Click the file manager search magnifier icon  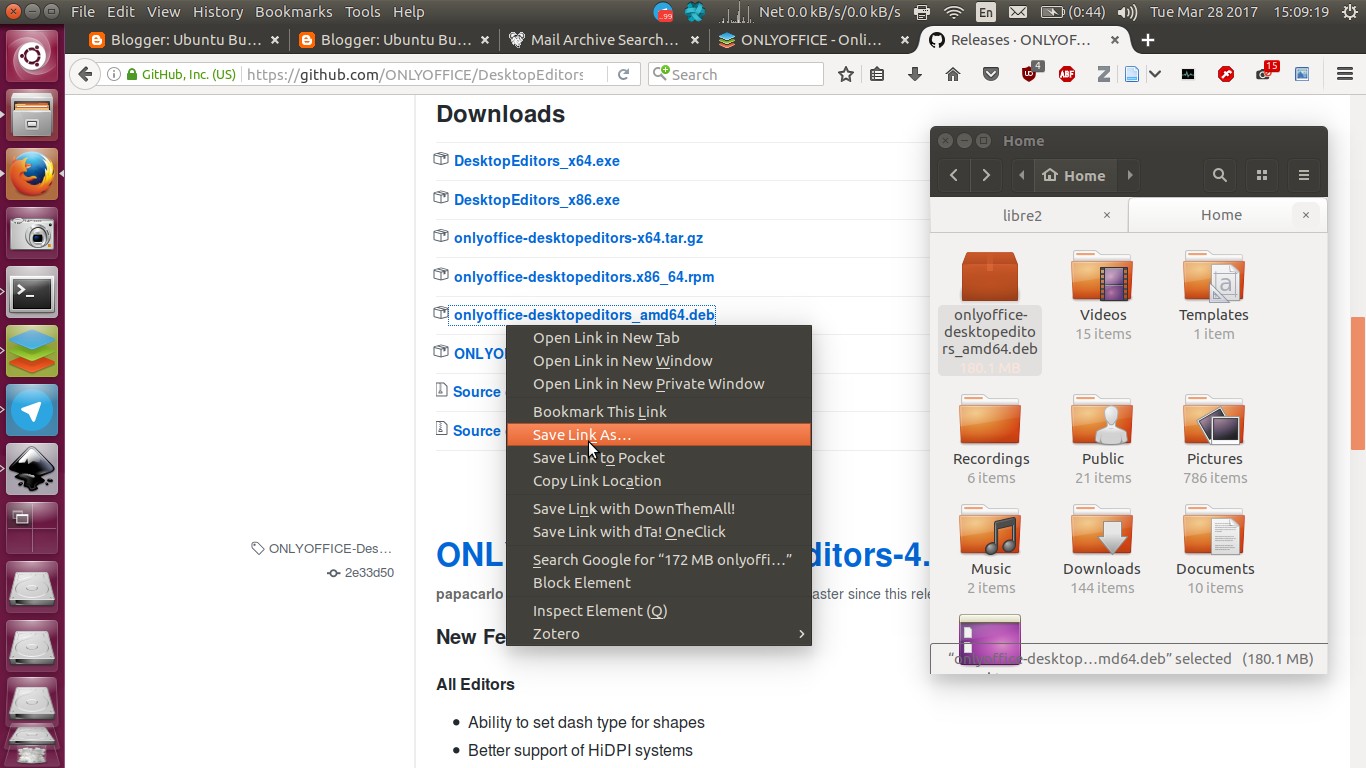point(1220,175)
